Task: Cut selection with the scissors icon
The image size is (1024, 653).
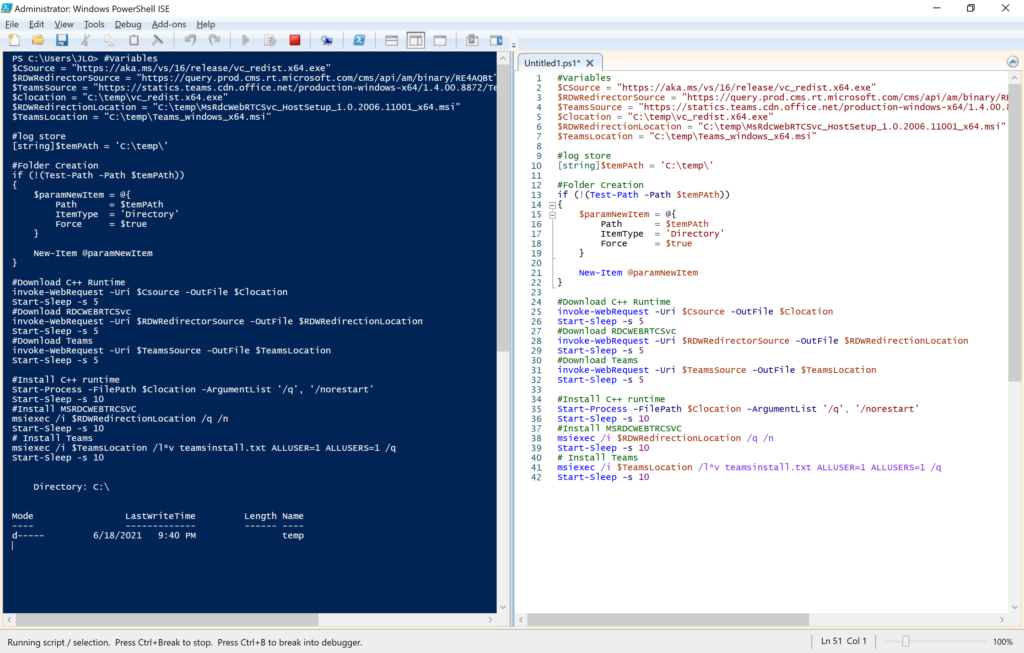Action: click(x=86, y=40)
